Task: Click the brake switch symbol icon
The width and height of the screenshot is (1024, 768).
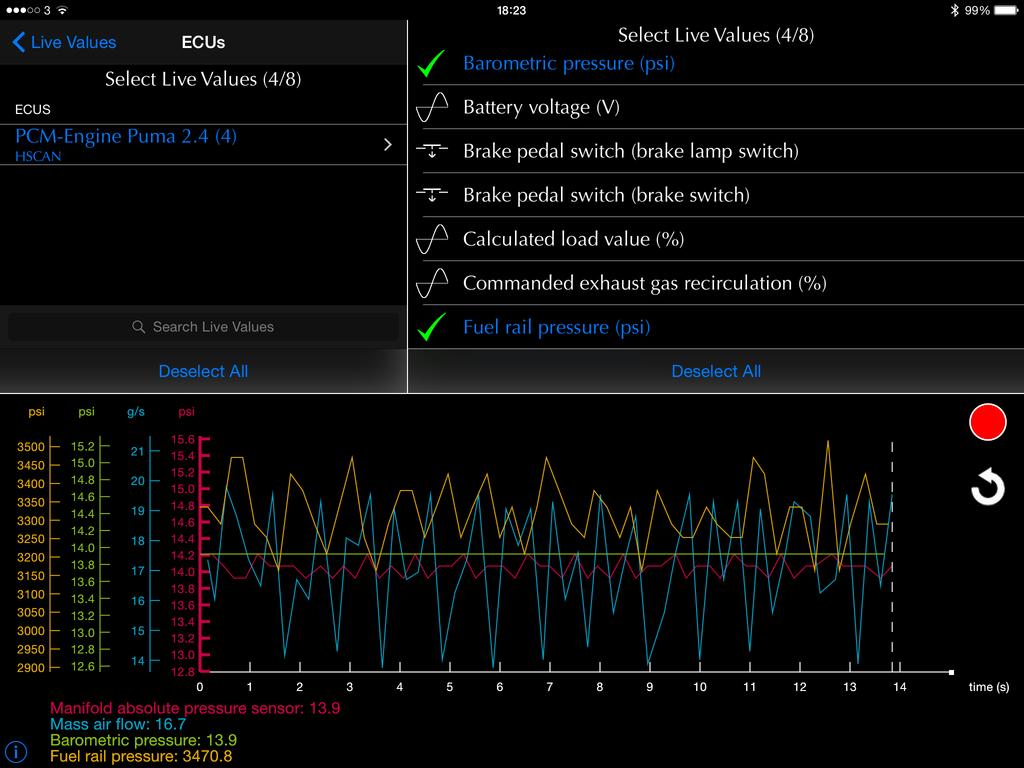Action: pos(432,195)
